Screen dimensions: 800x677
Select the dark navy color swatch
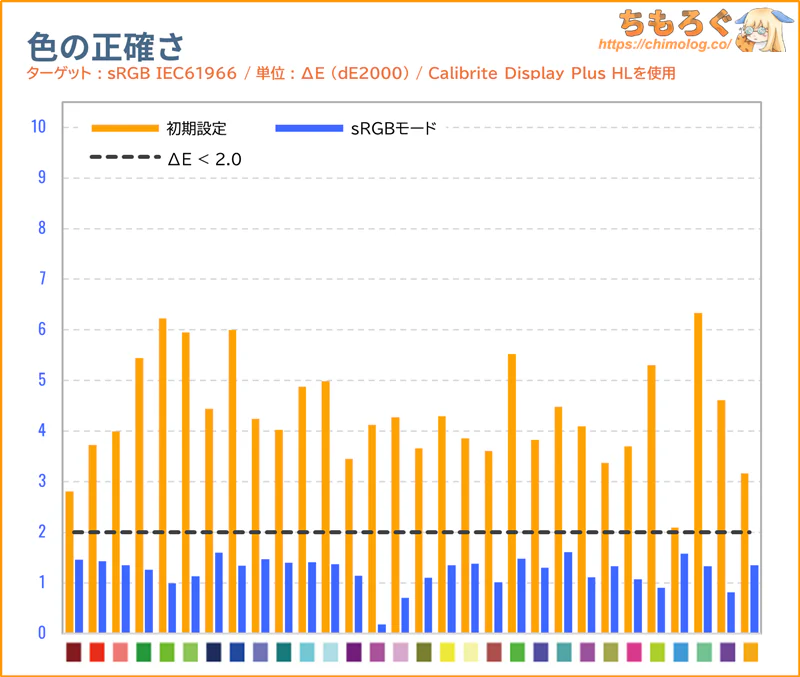(x=213, y=652)
